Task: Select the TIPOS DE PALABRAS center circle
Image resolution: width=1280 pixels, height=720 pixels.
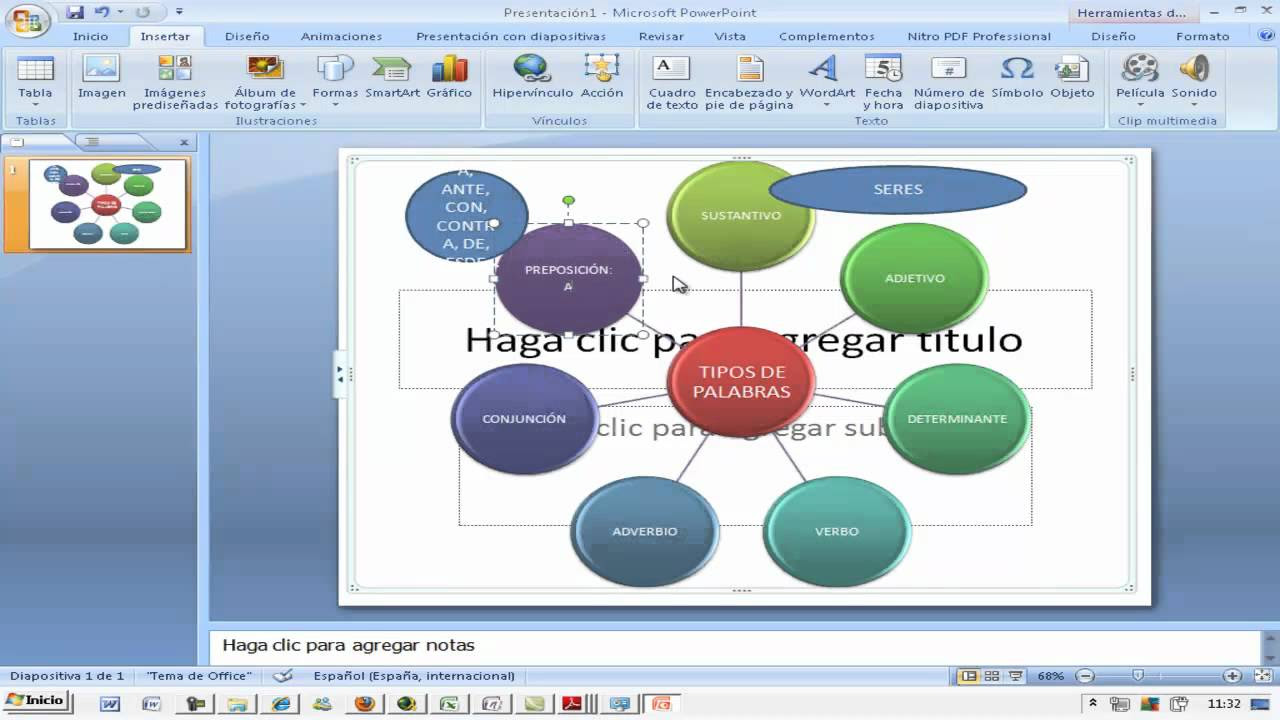Action: click(741, 382)
